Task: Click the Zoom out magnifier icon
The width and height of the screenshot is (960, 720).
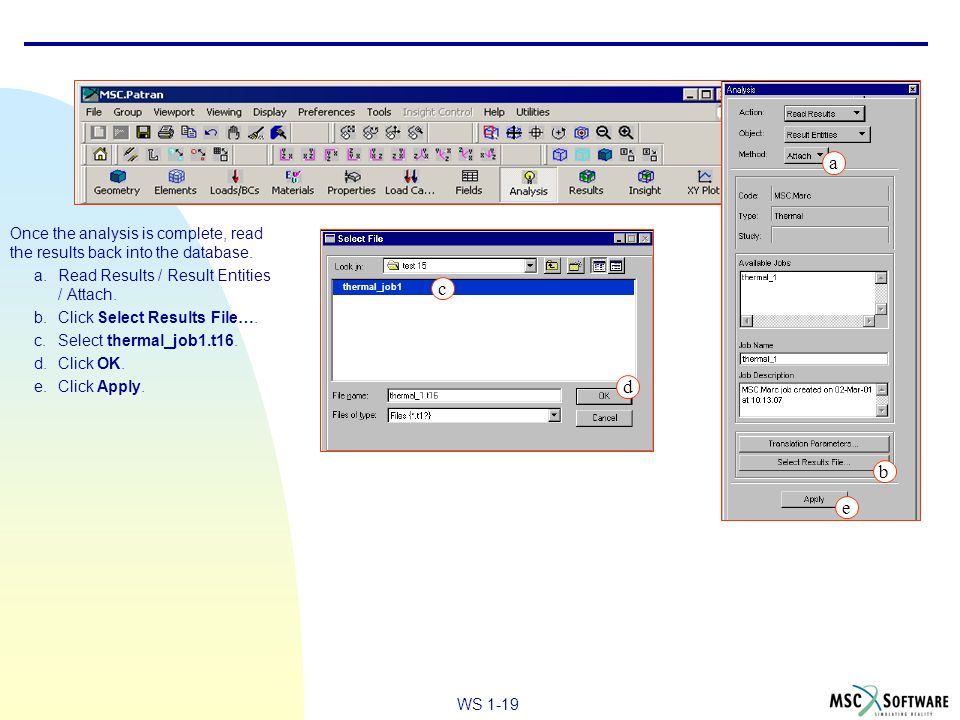Action: 603,132
